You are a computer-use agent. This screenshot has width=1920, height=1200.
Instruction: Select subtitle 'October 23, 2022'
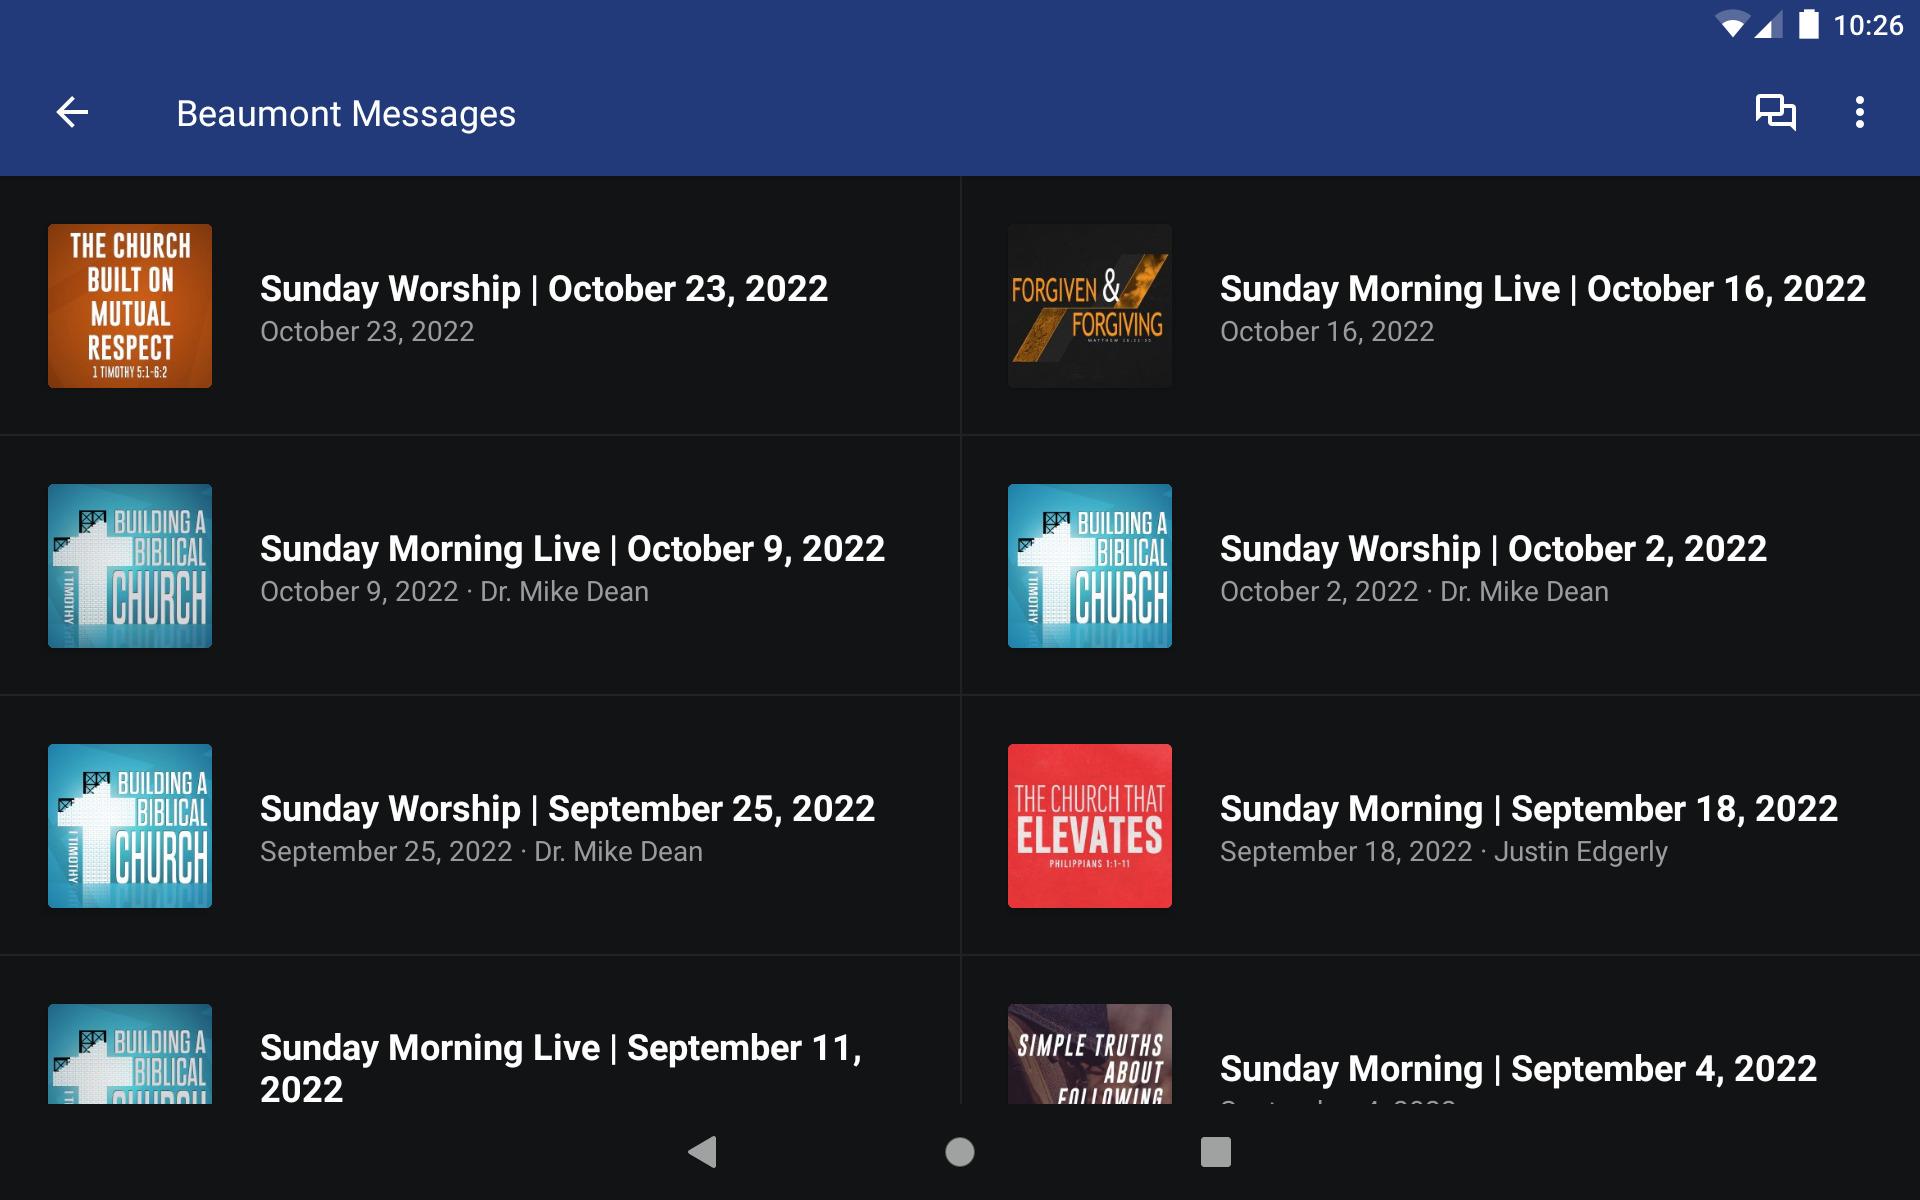tap(367, 332)
